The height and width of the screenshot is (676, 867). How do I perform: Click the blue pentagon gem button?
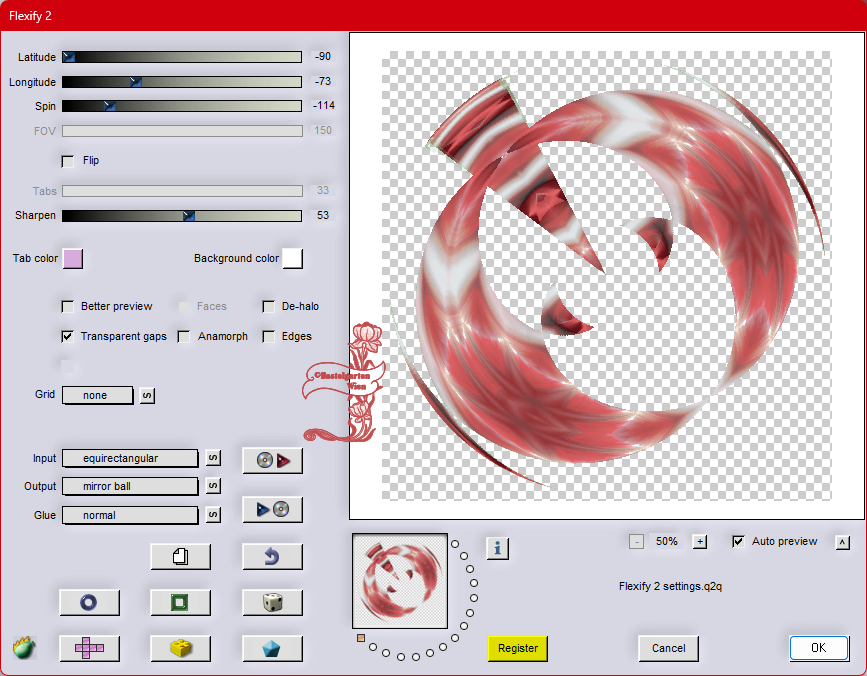pyautogui.click(x=272, y=648)
